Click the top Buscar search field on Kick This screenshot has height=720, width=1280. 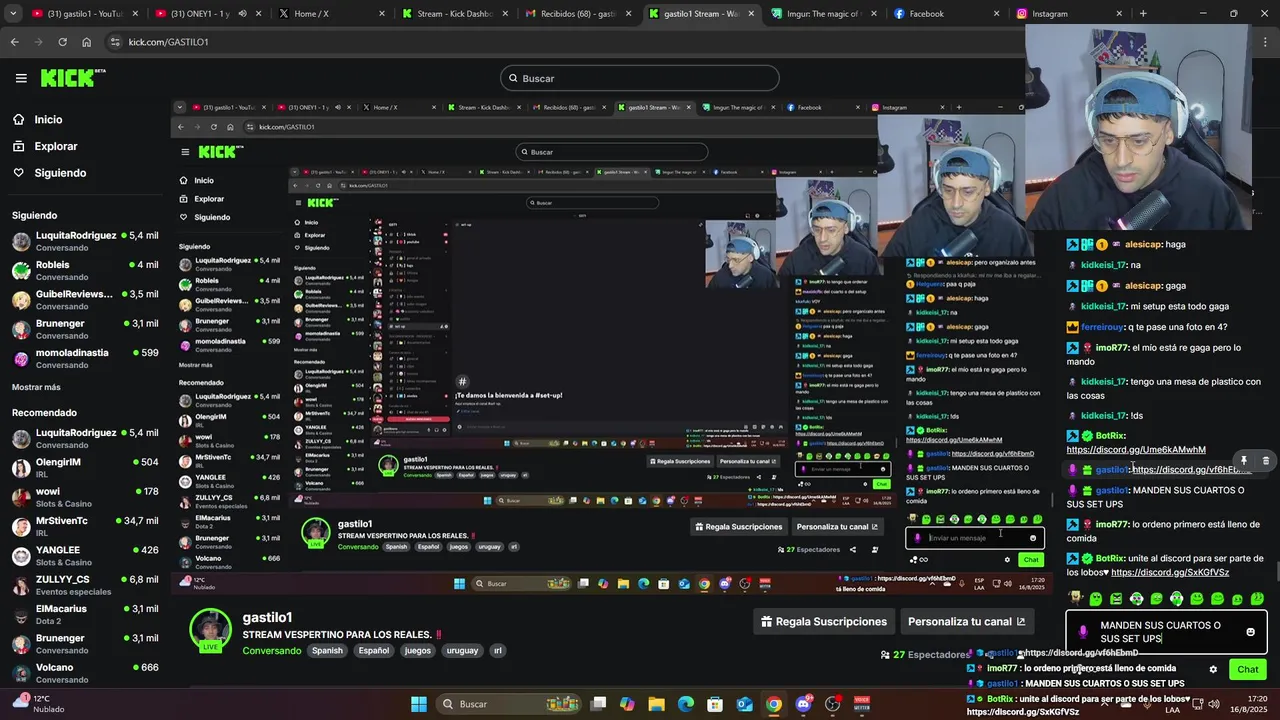[640, 78]
